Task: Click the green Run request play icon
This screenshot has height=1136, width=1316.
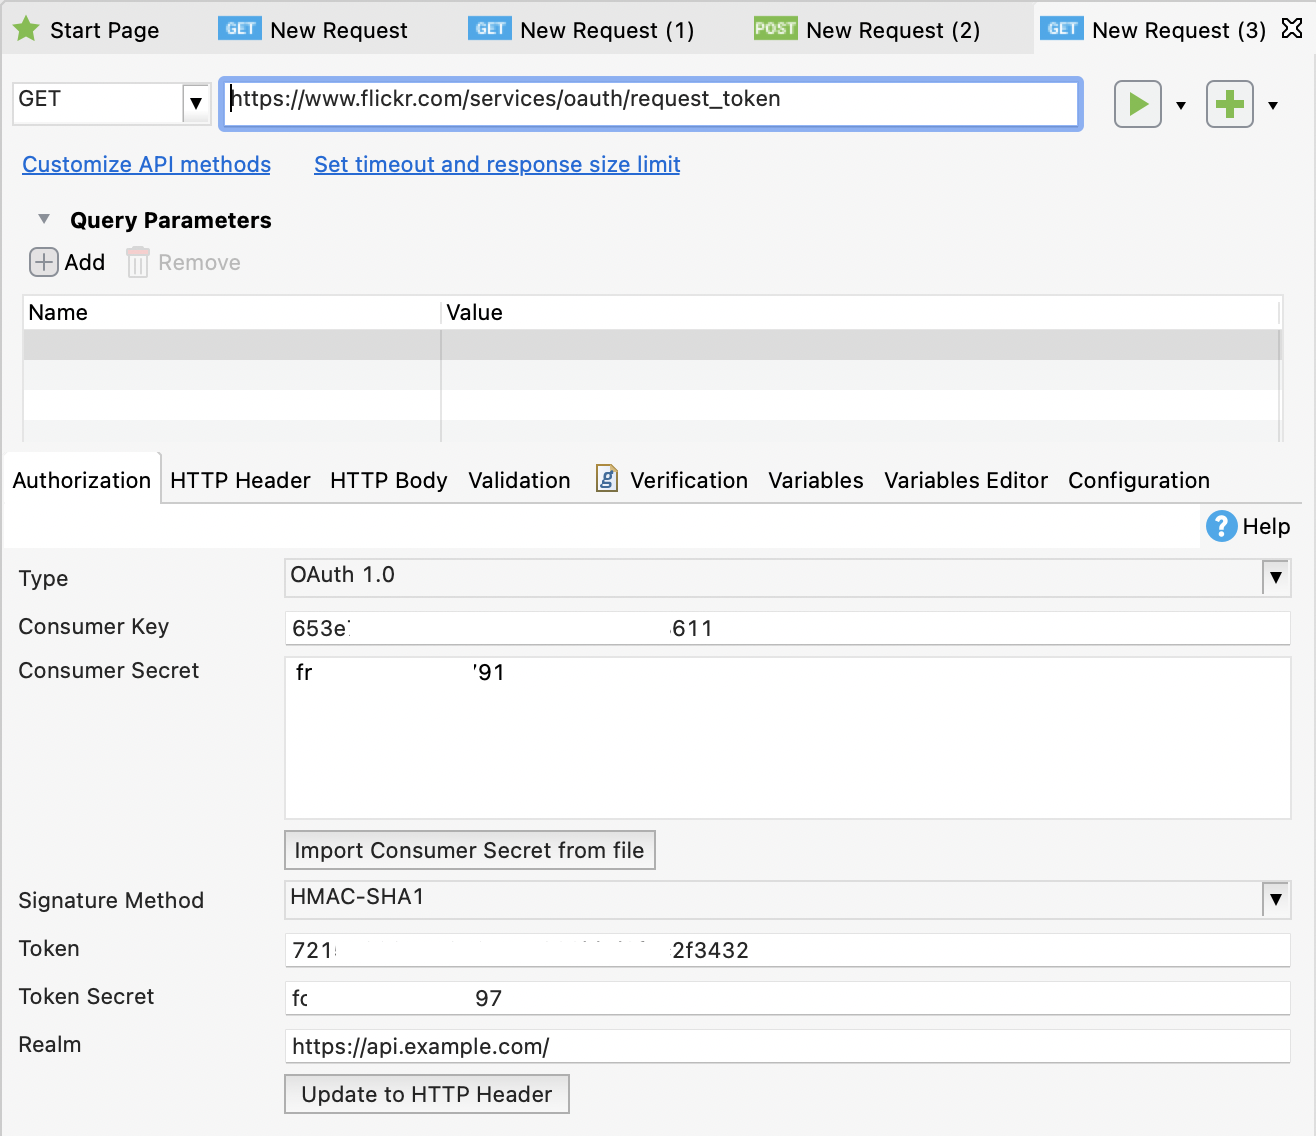Action: [1137, 104]
